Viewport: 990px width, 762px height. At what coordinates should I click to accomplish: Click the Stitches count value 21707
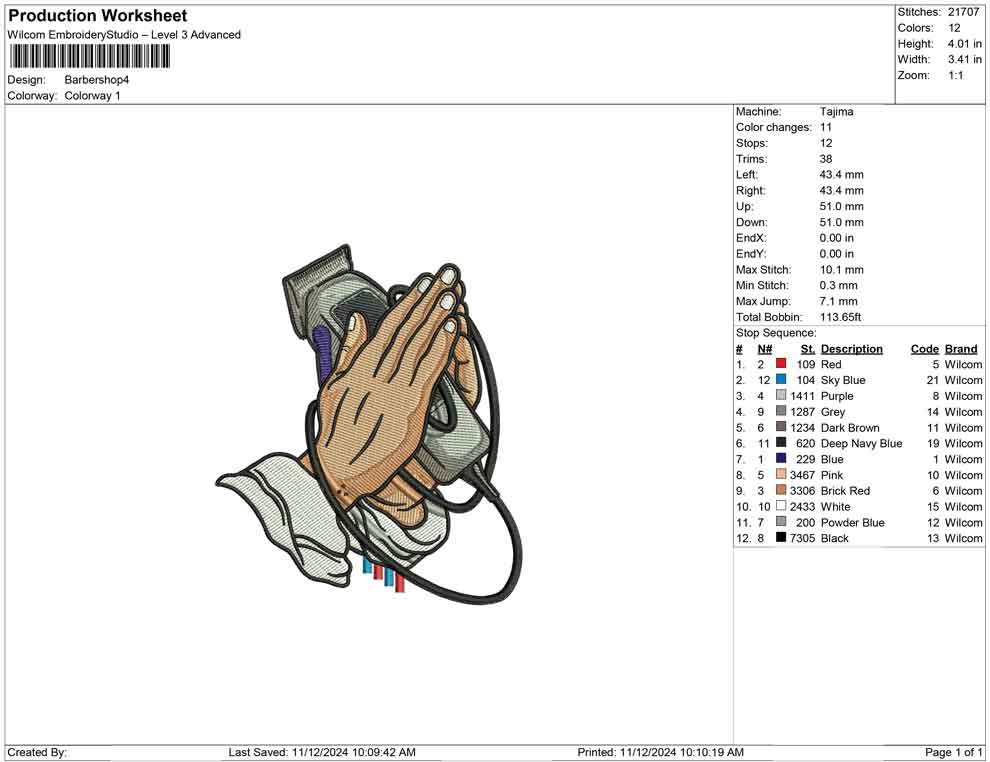pos(966,12)
